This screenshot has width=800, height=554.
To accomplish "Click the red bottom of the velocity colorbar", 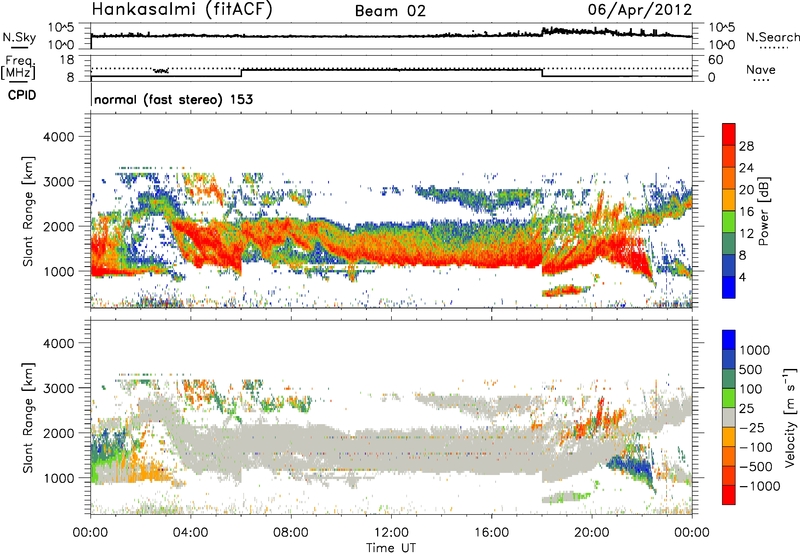I will click(x=729, y=495).
